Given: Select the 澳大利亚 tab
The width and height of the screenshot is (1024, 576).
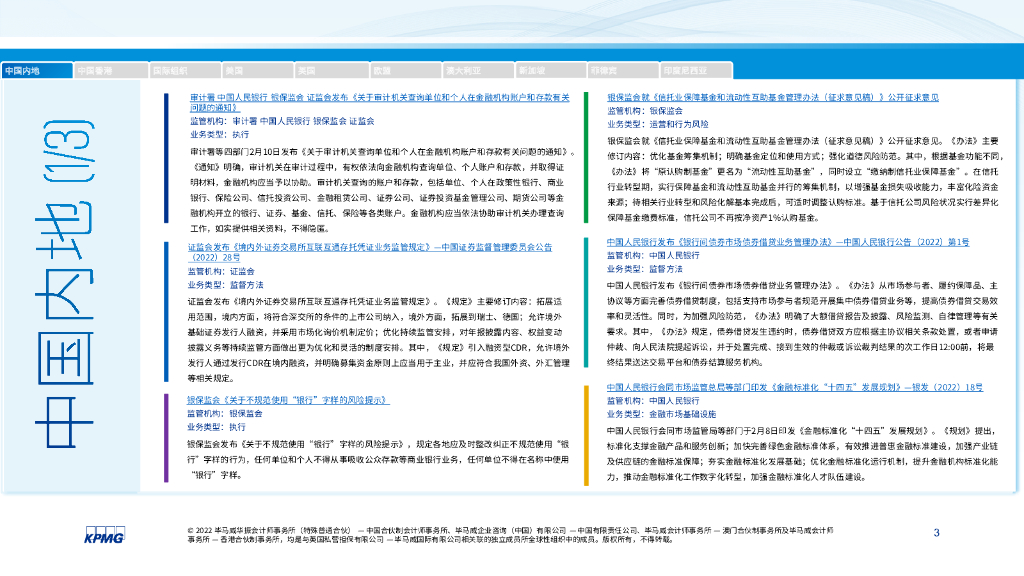Looking at the screenshot, I should 478,71.
